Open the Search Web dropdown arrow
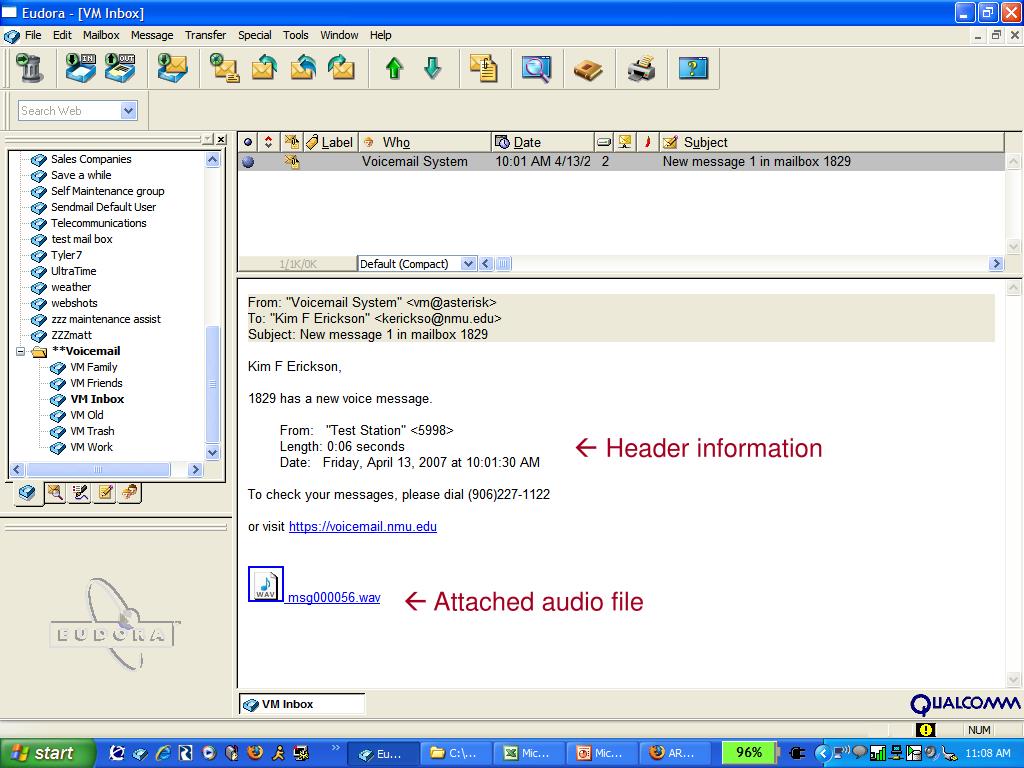The width and height of the screenshot is (1024, 768). 129,110
